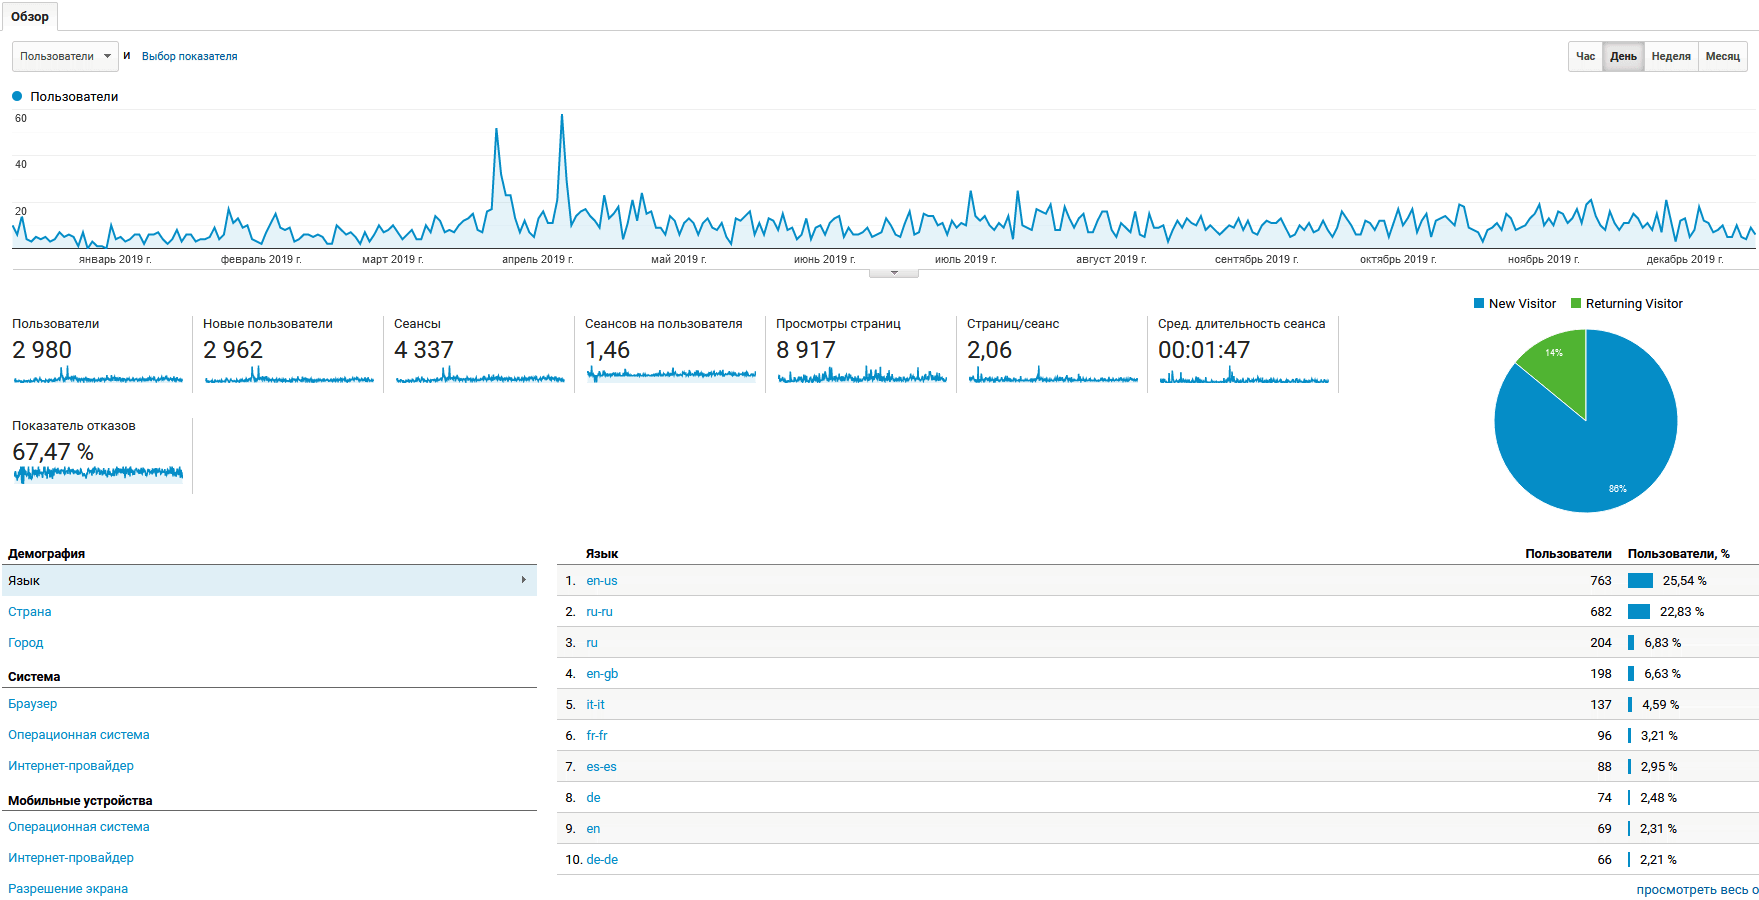Viewport: 1759px width, 900px height.
Task: Switch chart granularity to Неделя
Action: (x=1671, y=56)
